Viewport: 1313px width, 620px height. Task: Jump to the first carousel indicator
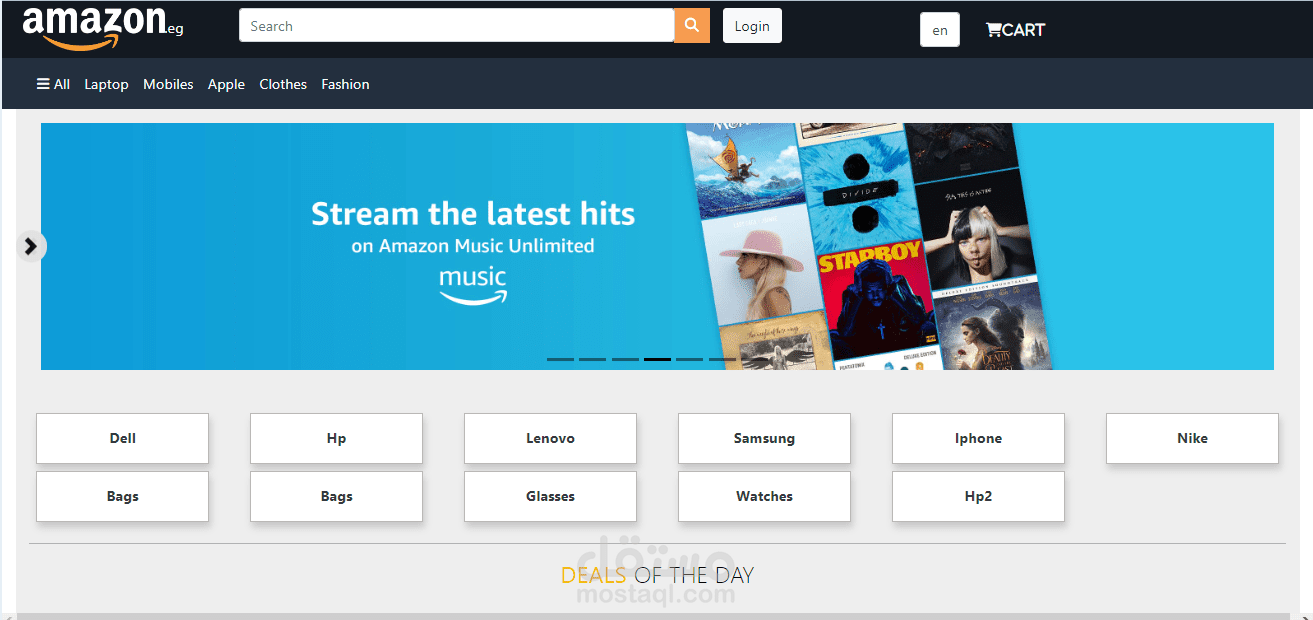tap(560, 358)
